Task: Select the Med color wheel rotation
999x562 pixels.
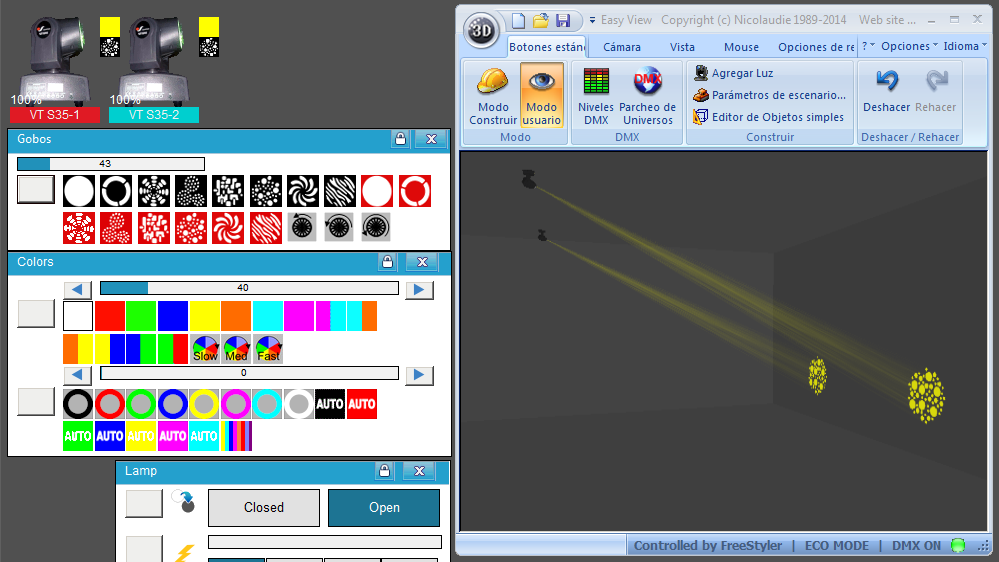Action: point(236,349)
